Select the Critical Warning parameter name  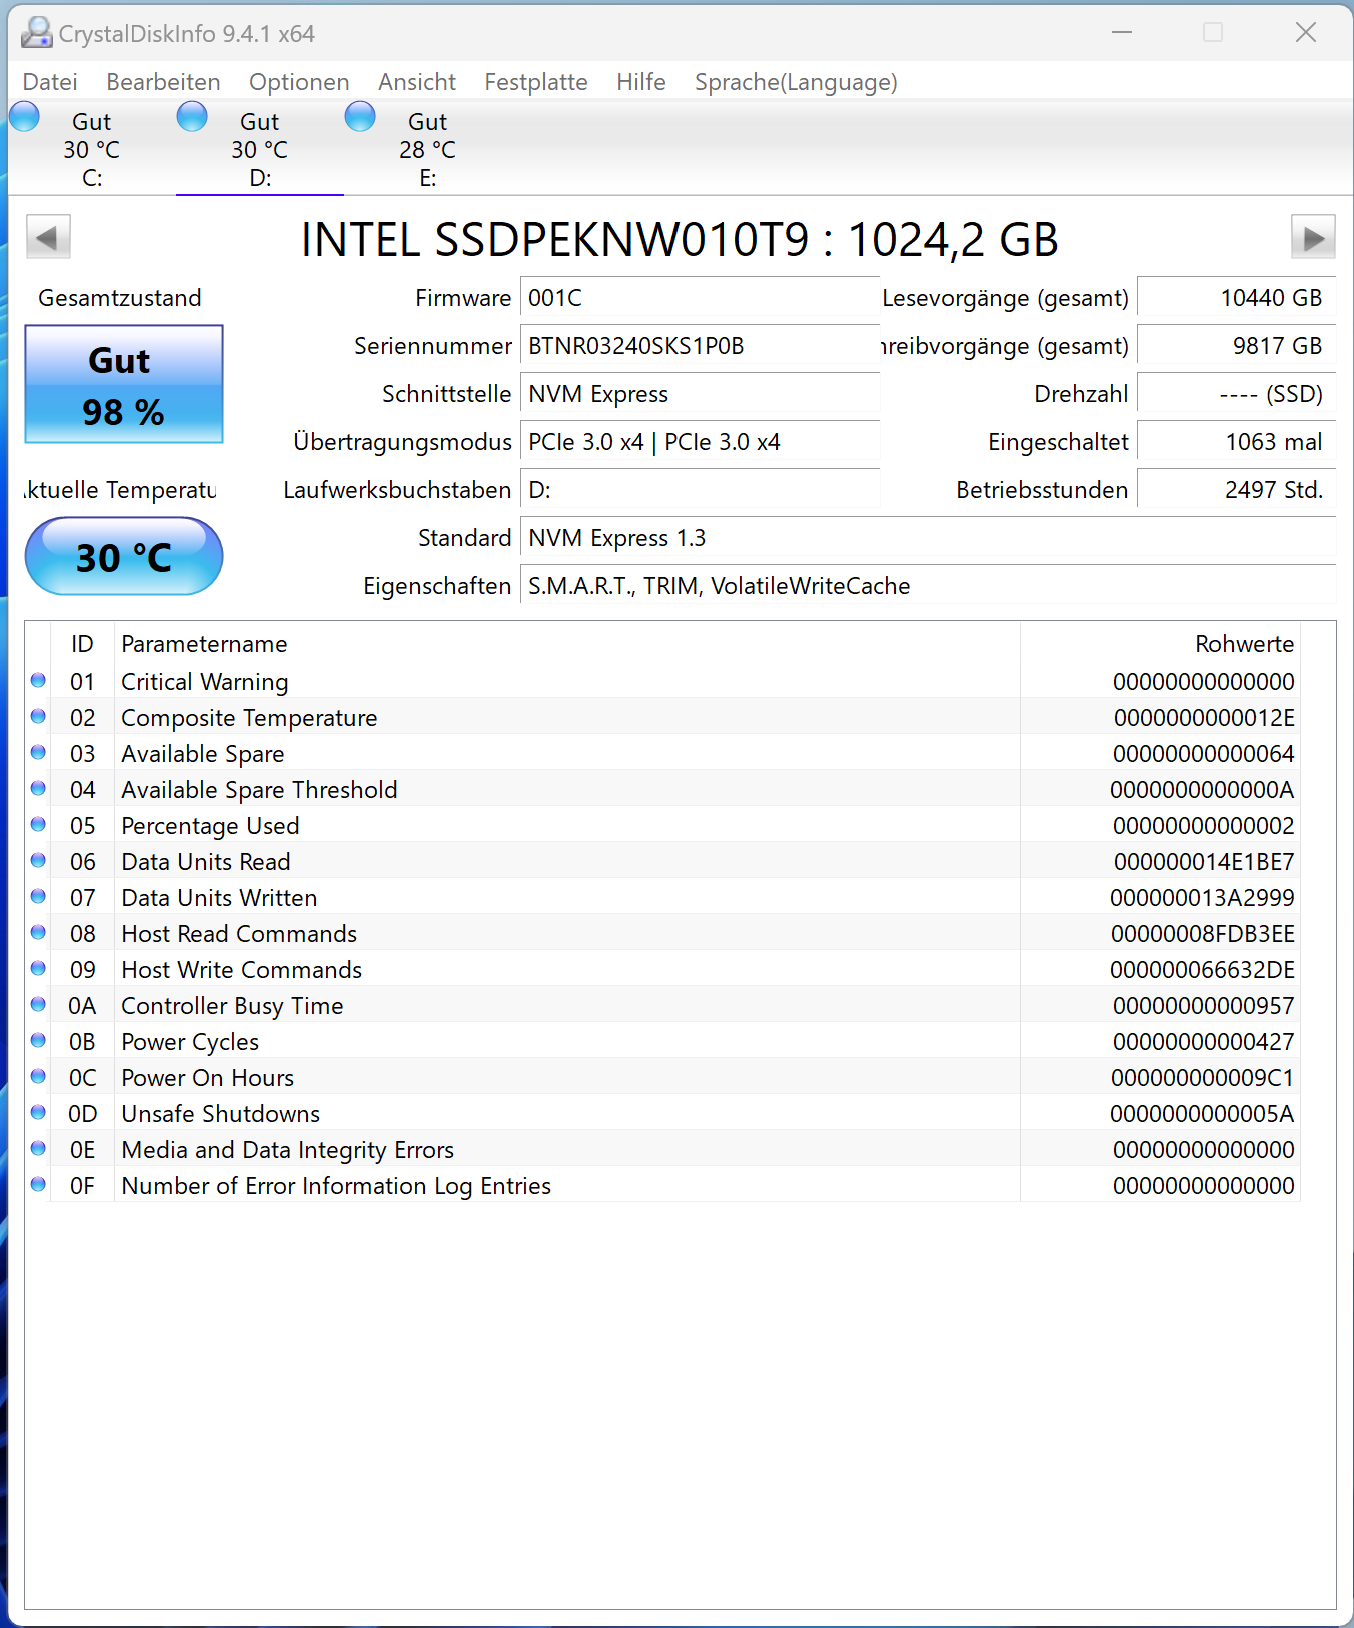click(x=205, y=682)
